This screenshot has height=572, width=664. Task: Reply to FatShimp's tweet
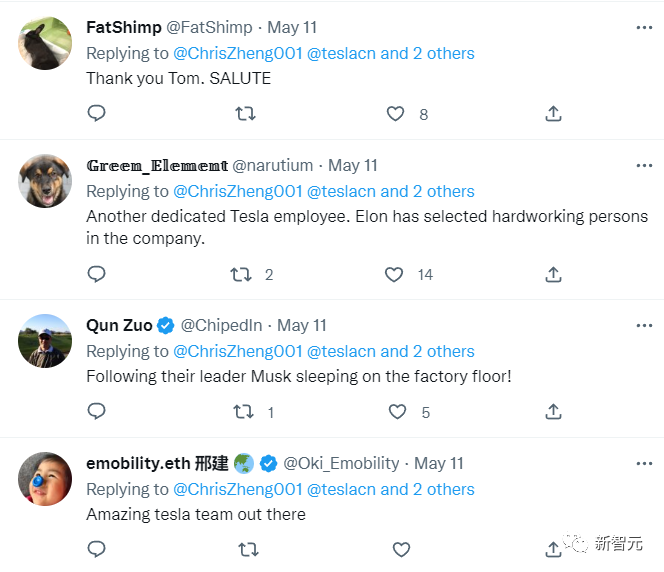(96, 114)
